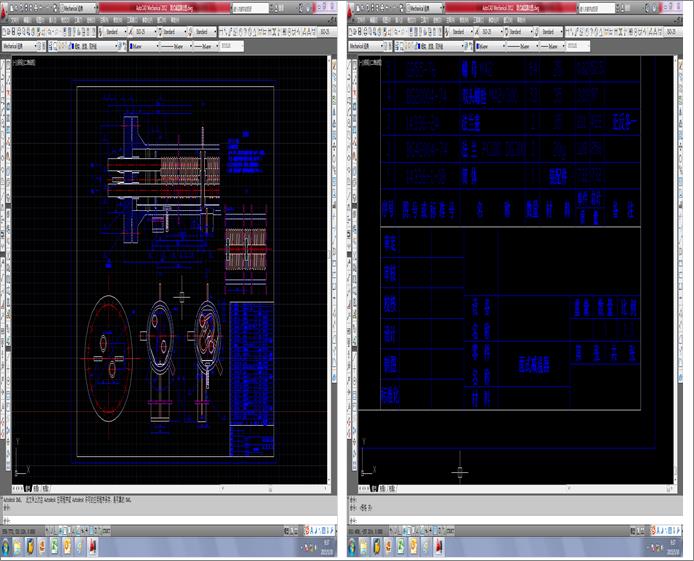
Task: Click the vertical scrollbar of the left window's drawing area
Action: point(329,270)
